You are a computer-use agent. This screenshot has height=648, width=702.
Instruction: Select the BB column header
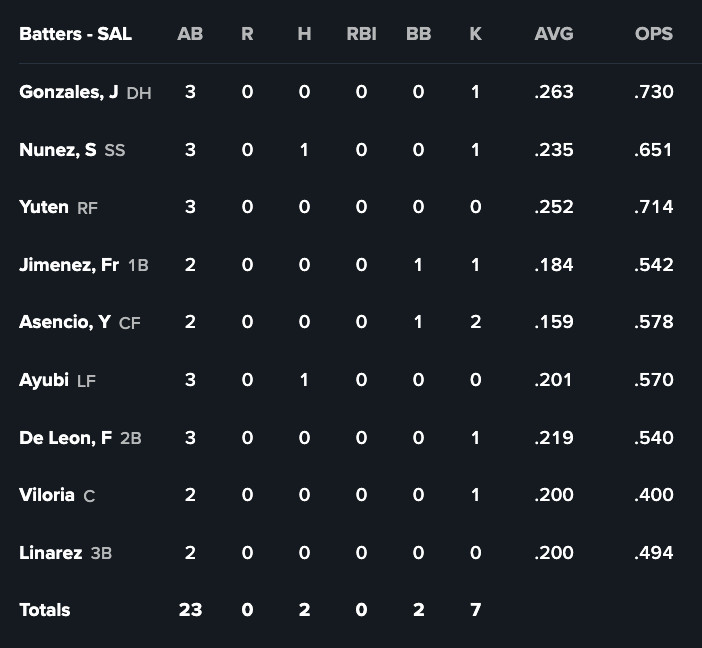click(x=418, y=34)
